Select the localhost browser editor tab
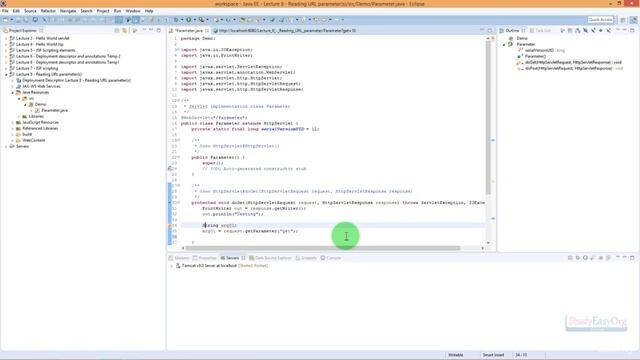 coord(284,31)
